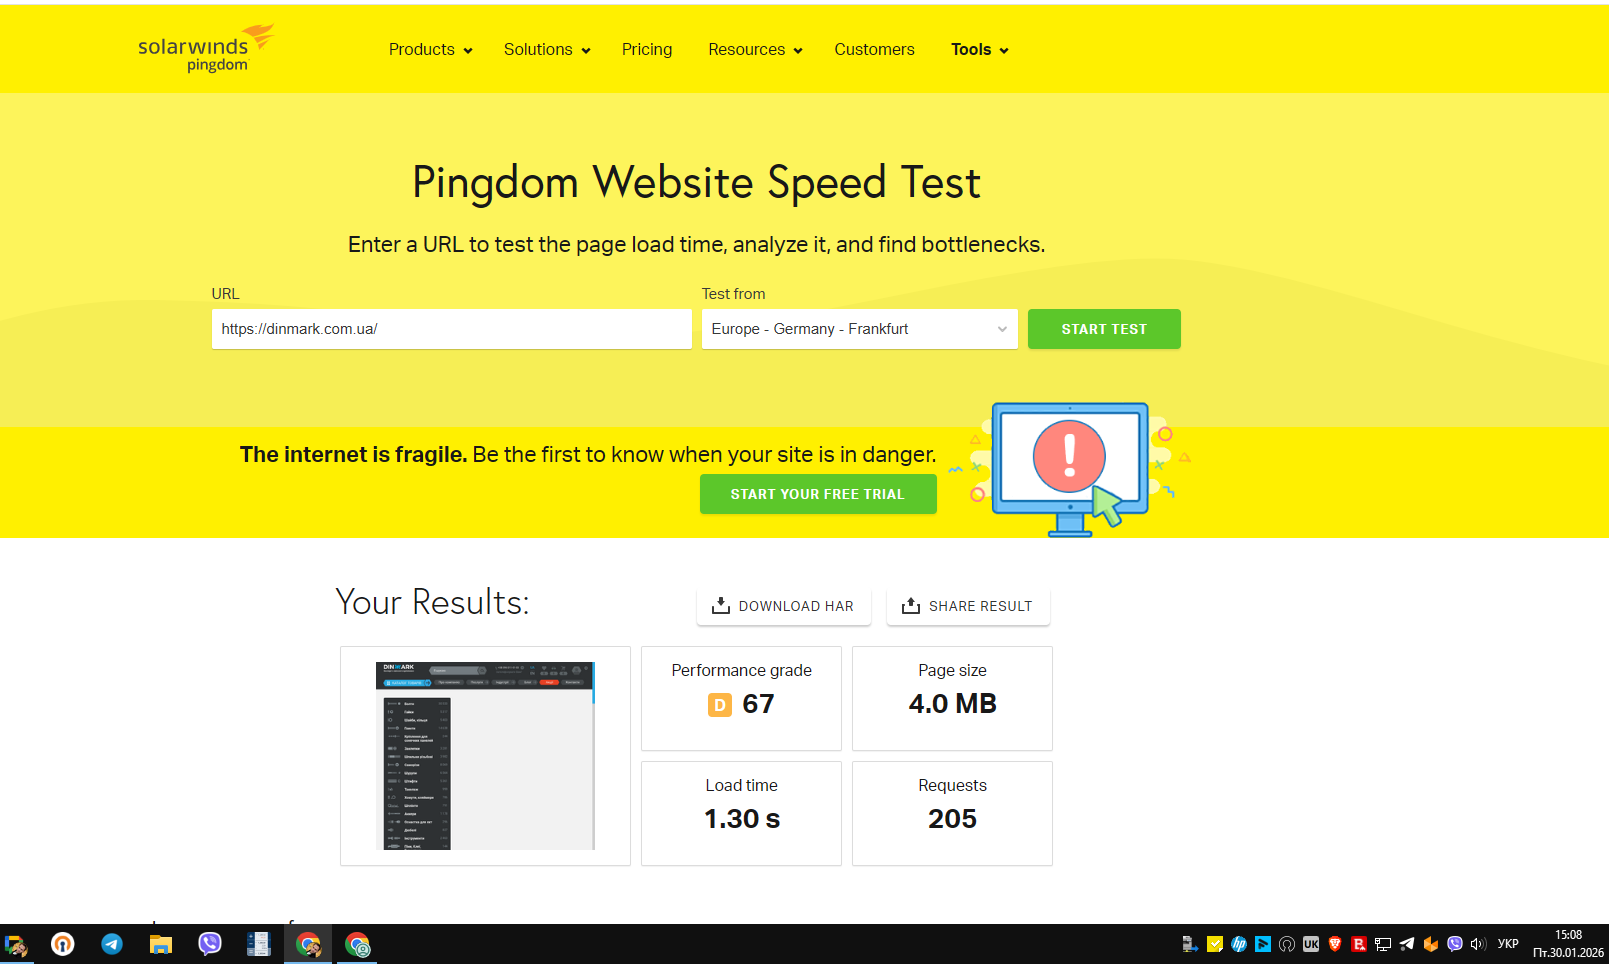Screen dimensions: 1609x964
Task: Open the volume speaker tray icon
Action: [1478, 944]
